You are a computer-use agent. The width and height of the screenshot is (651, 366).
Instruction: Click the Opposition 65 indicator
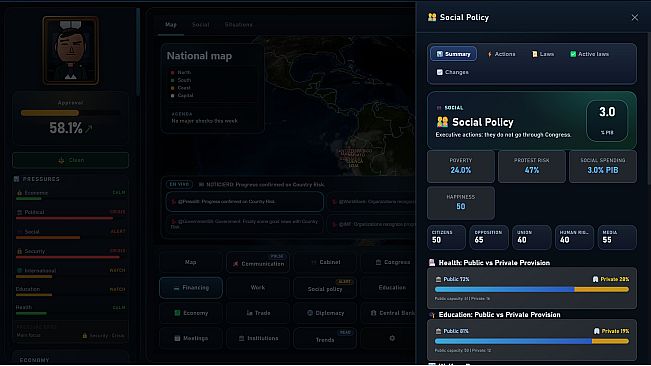489,237
